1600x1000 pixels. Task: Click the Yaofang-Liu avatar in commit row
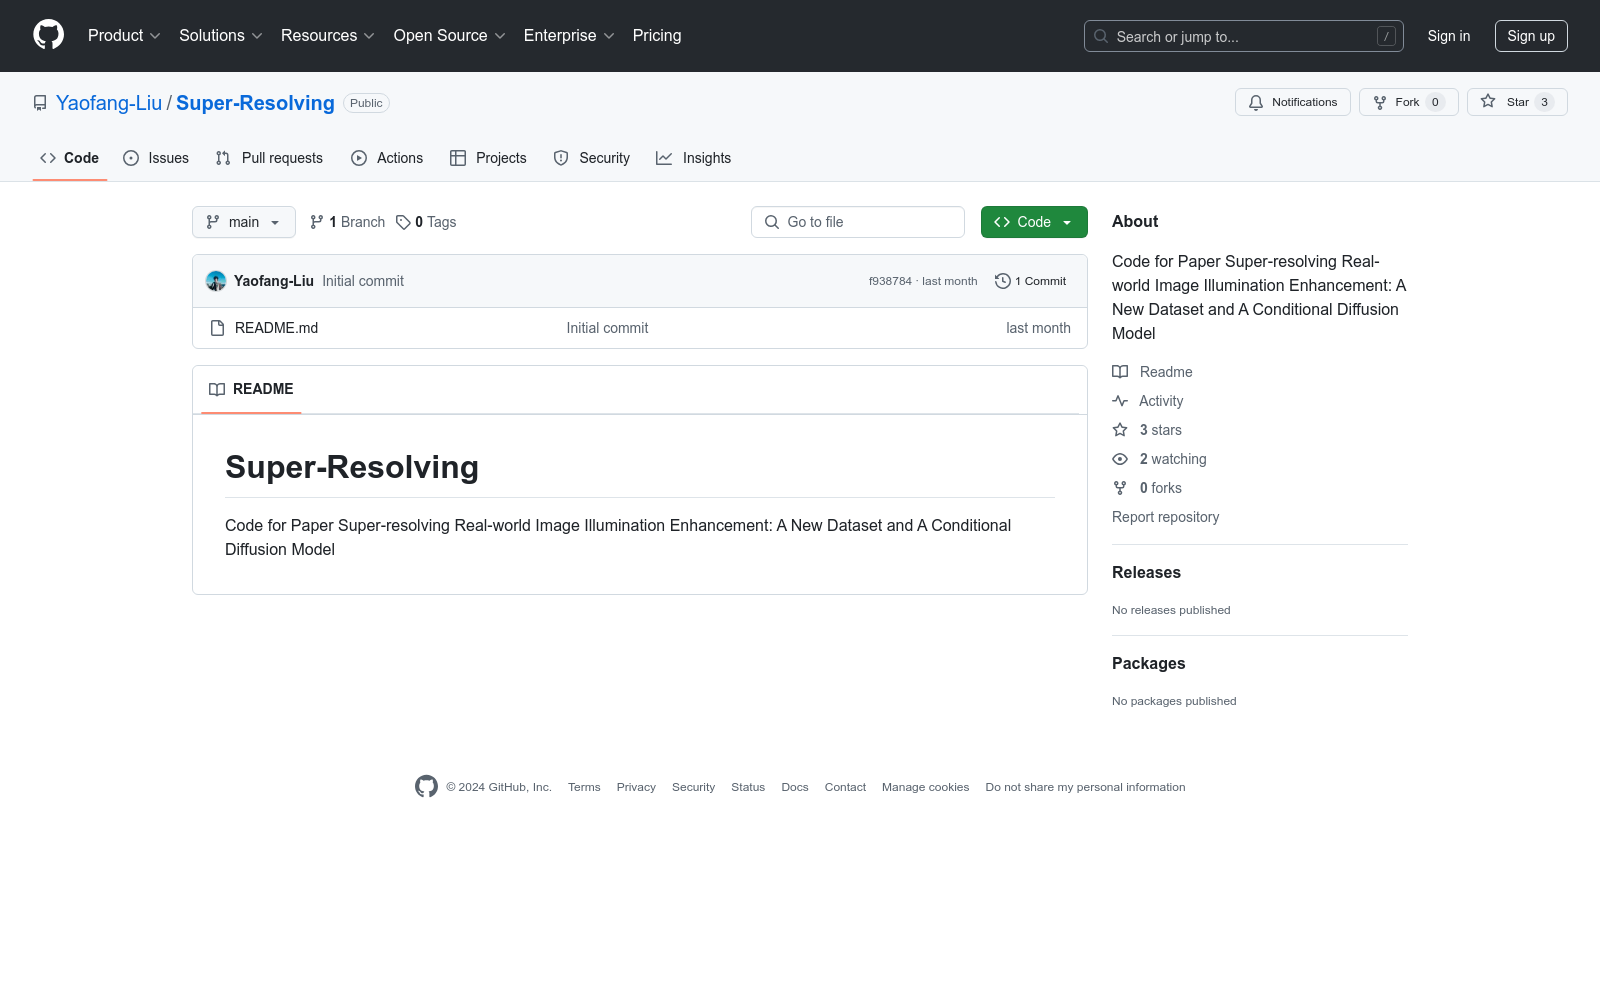coord(216,281)
